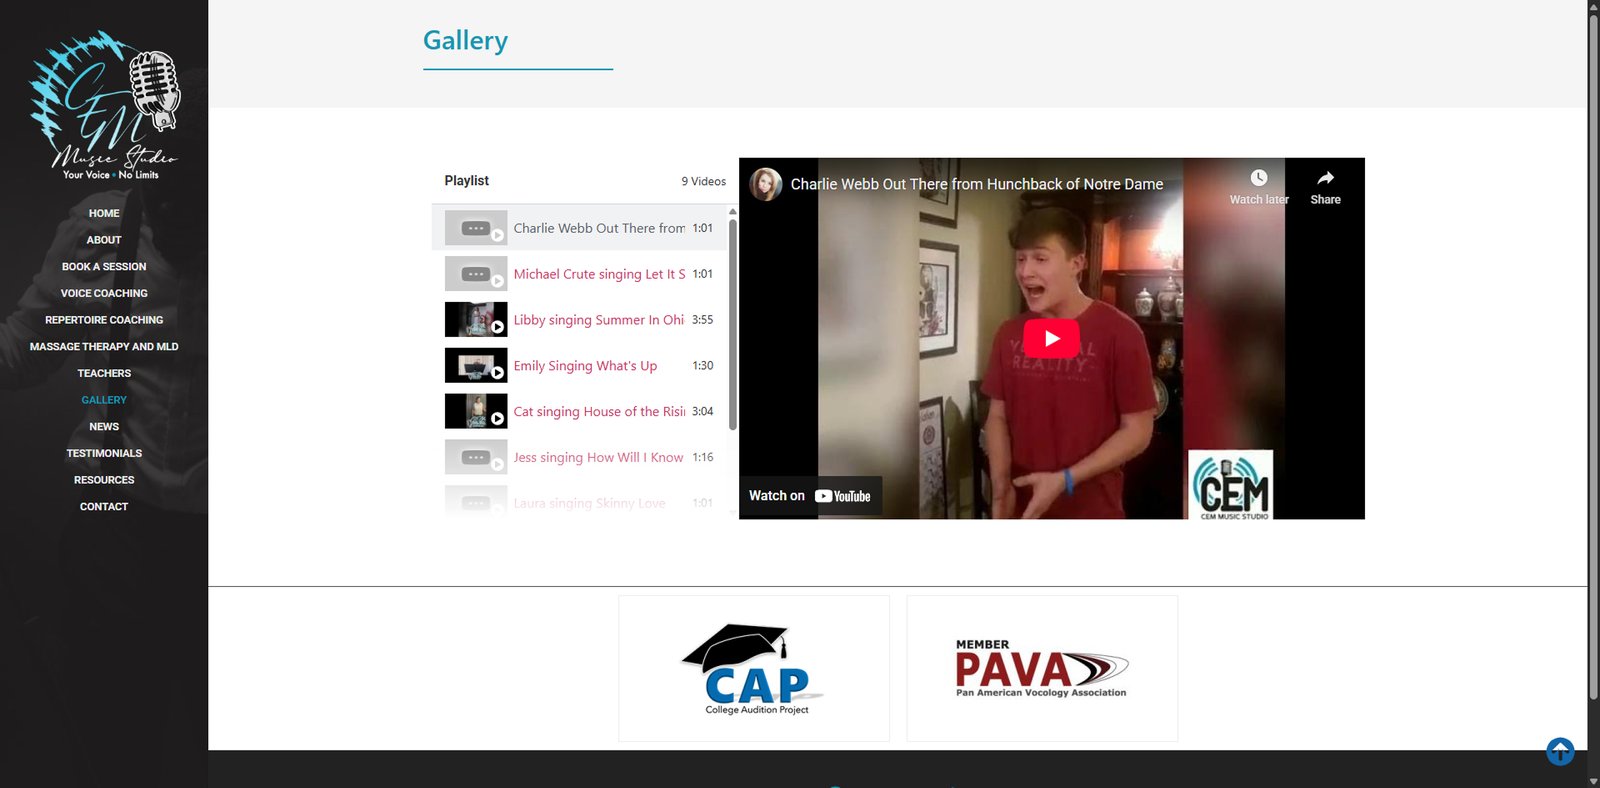1600x788 pixels.
Task: Open the Home menu item
Action: coord(104,213)
